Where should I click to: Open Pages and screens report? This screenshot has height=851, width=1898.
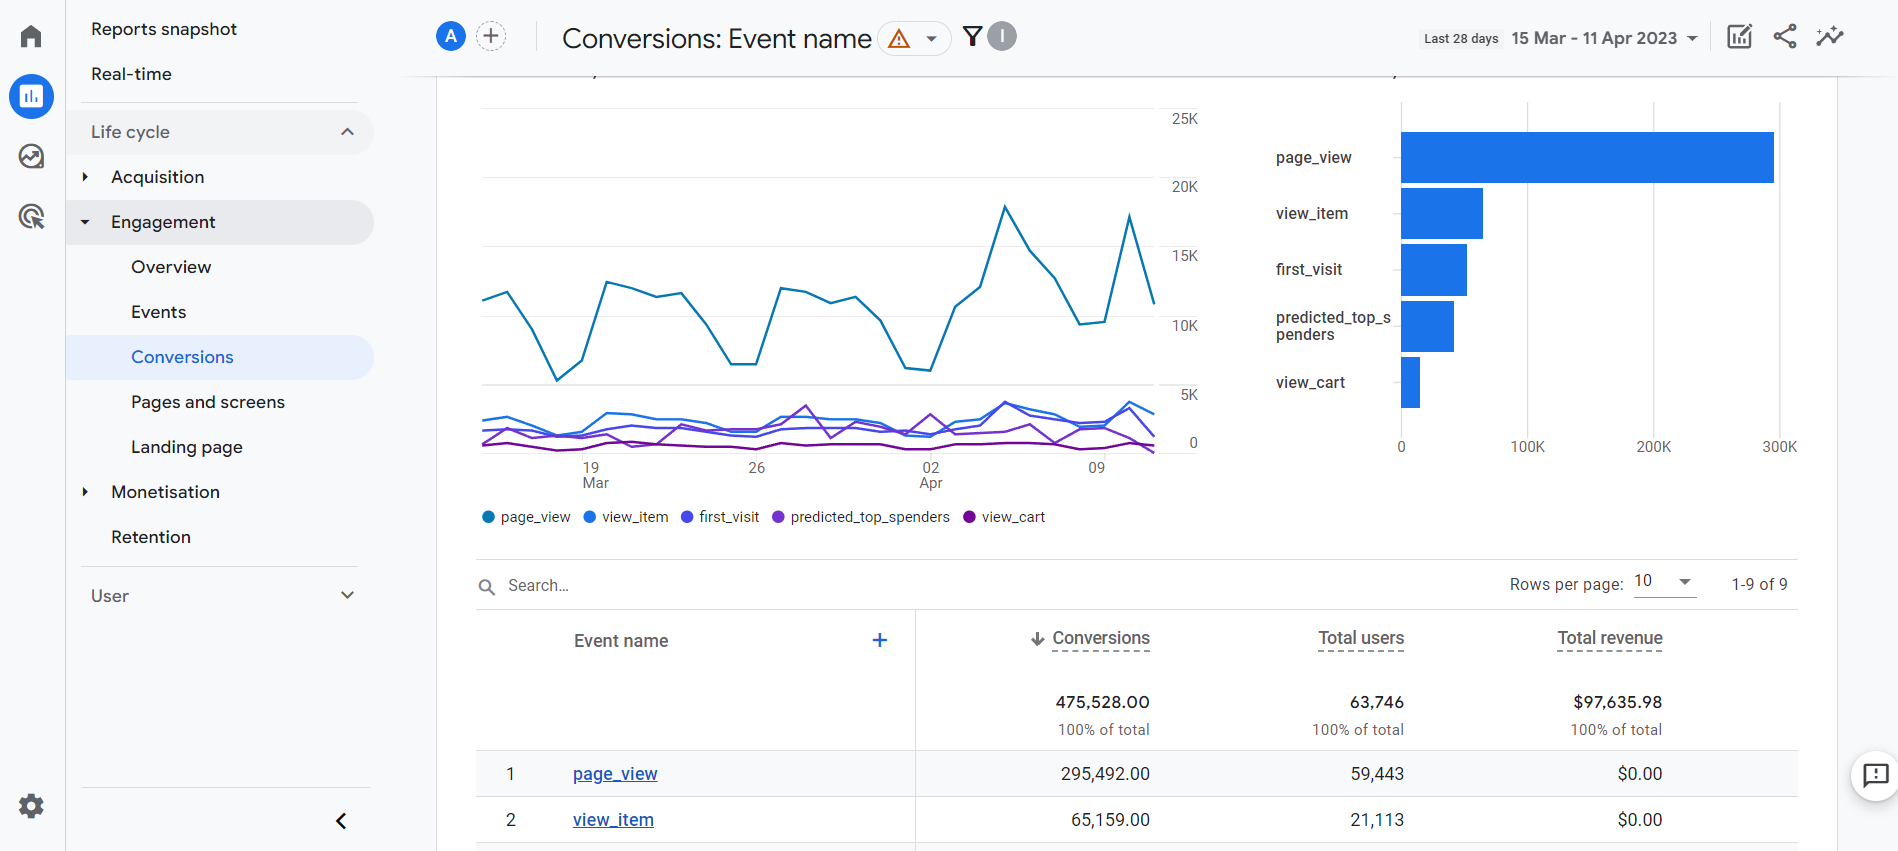click(x=208, y=402)
